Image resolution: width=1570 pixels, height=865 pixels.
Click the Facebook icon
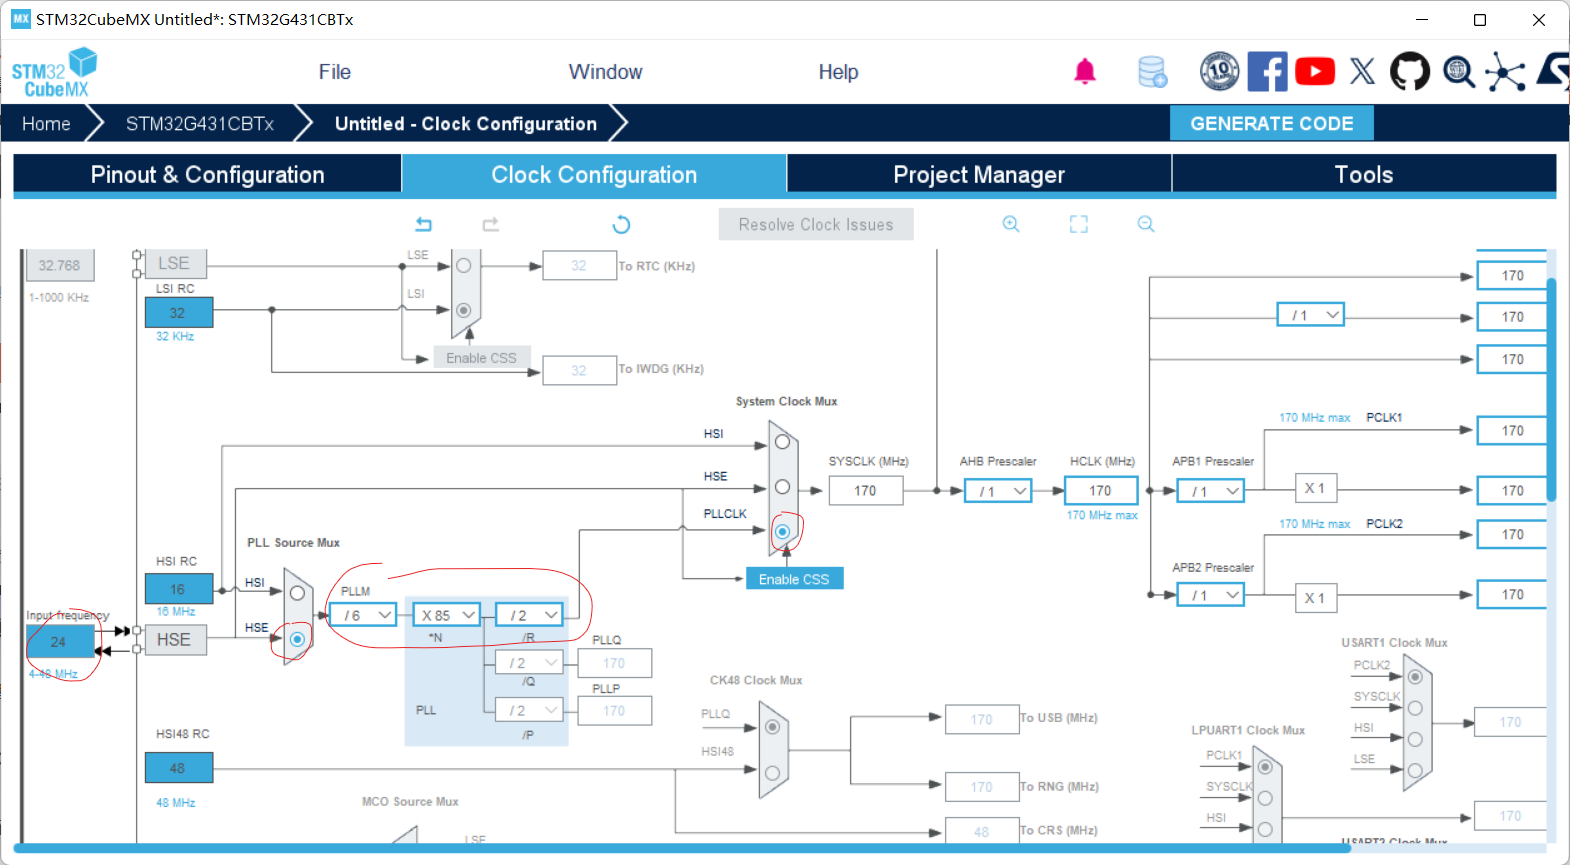[1268, 72]
